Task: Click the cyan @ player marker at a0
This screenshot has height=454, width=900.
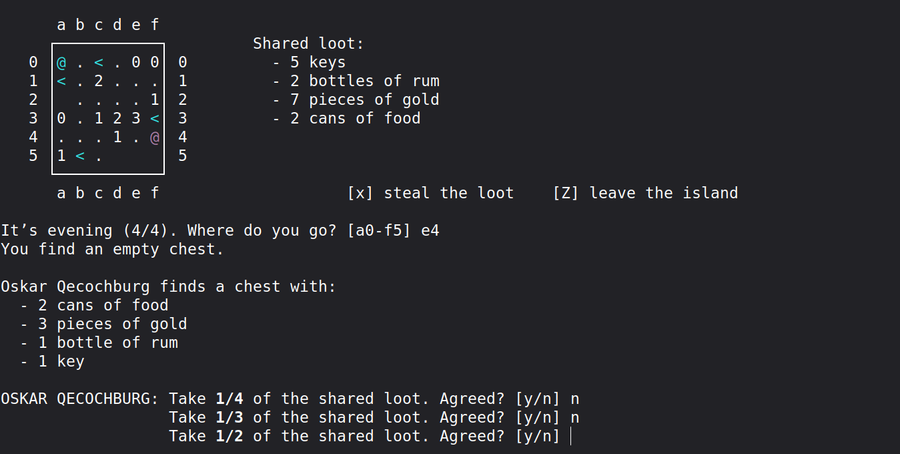Action: tap(61, 63)
